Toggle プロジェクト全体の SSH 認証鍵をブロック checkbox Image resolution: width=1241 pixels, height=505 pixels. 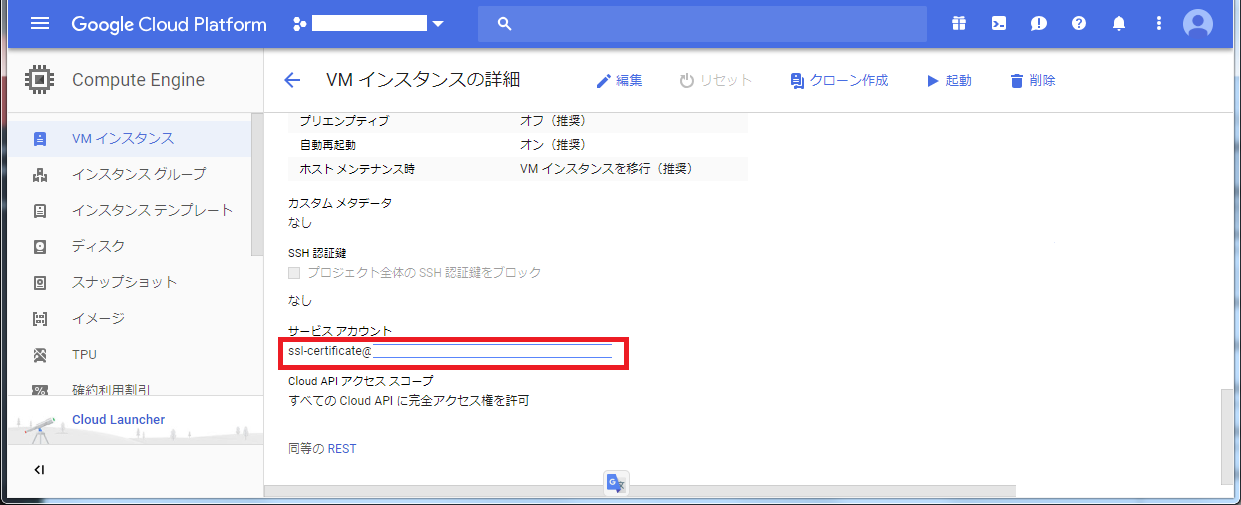pos(294,272)
